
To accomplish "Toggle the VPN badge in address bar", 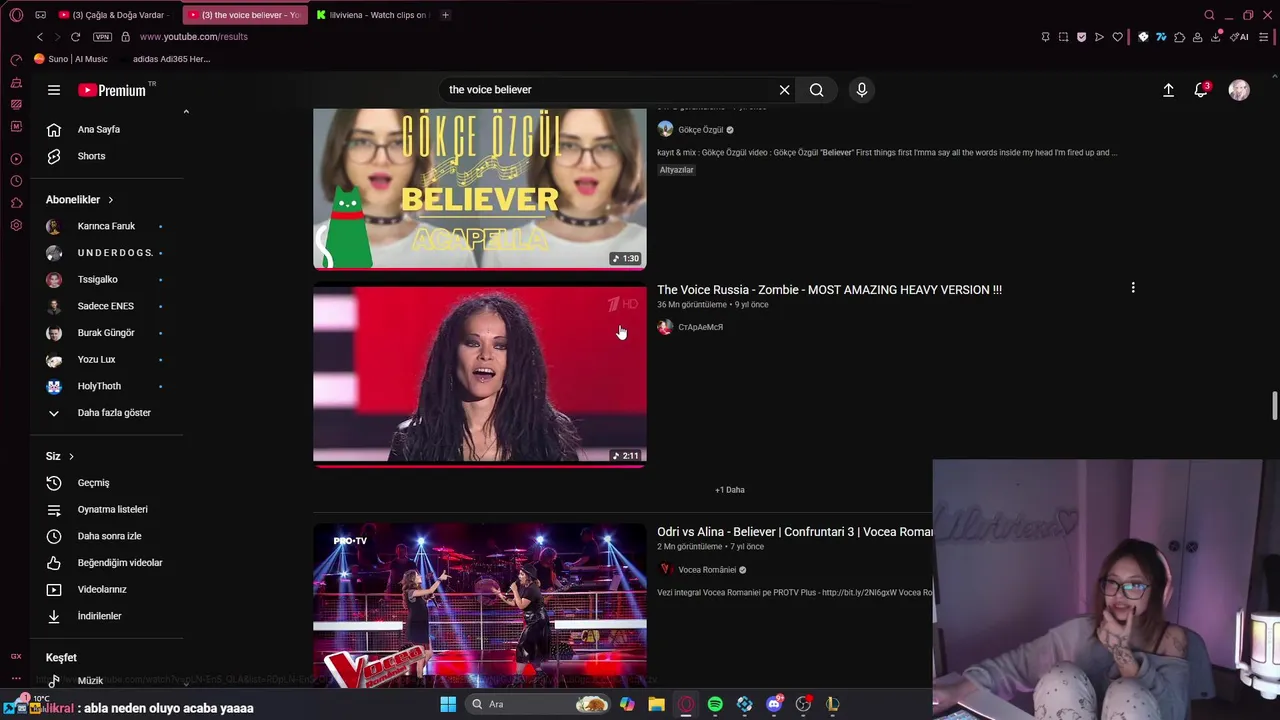I will (102, 37).
